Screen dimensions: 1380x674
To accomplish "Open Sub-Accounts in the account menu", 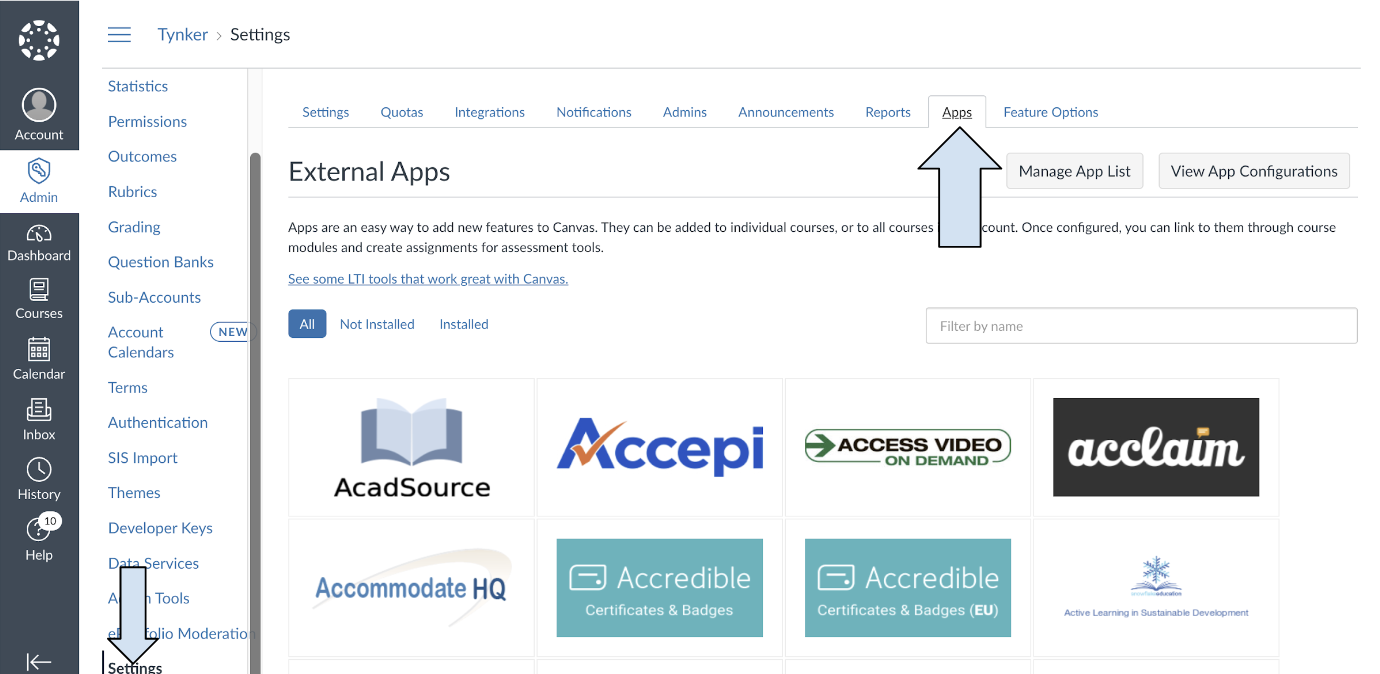I will (154, 297).
